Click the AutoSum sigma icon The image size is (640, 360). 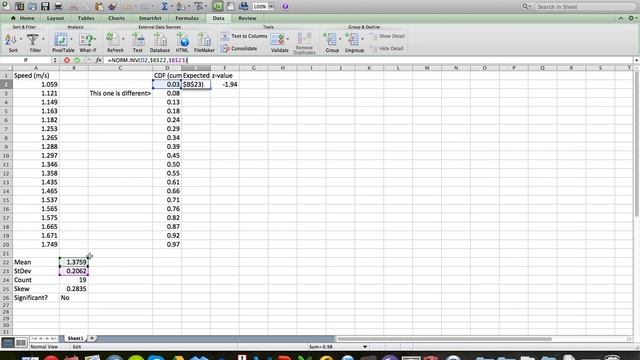click(164, 6)
